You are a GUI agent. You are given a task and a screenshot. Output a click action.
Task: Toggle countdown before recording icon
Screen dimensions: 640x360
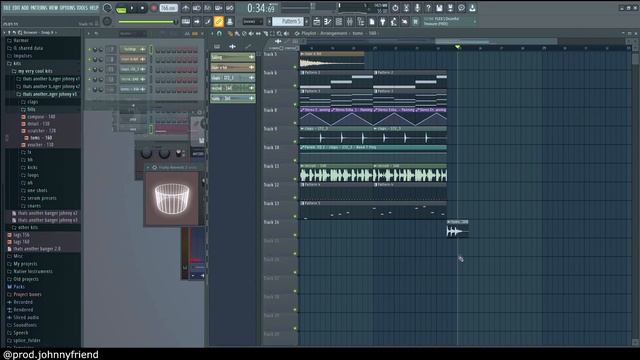(208, 8)
